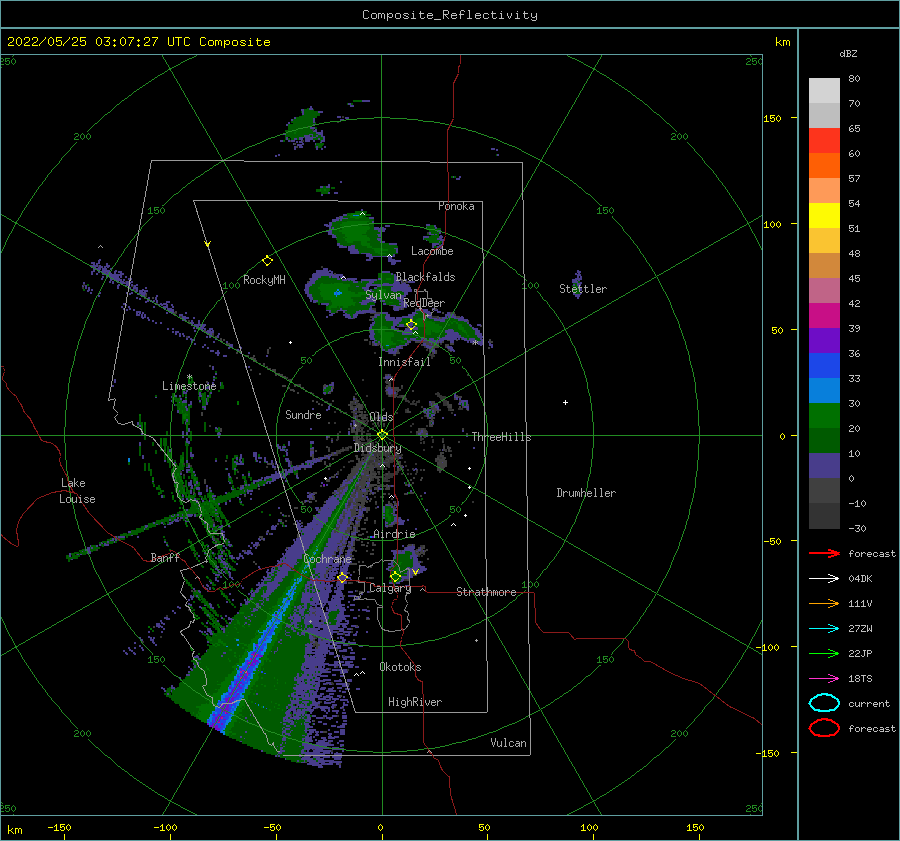Click the white plus marker above Drumheller

click(x=565, y=402)
